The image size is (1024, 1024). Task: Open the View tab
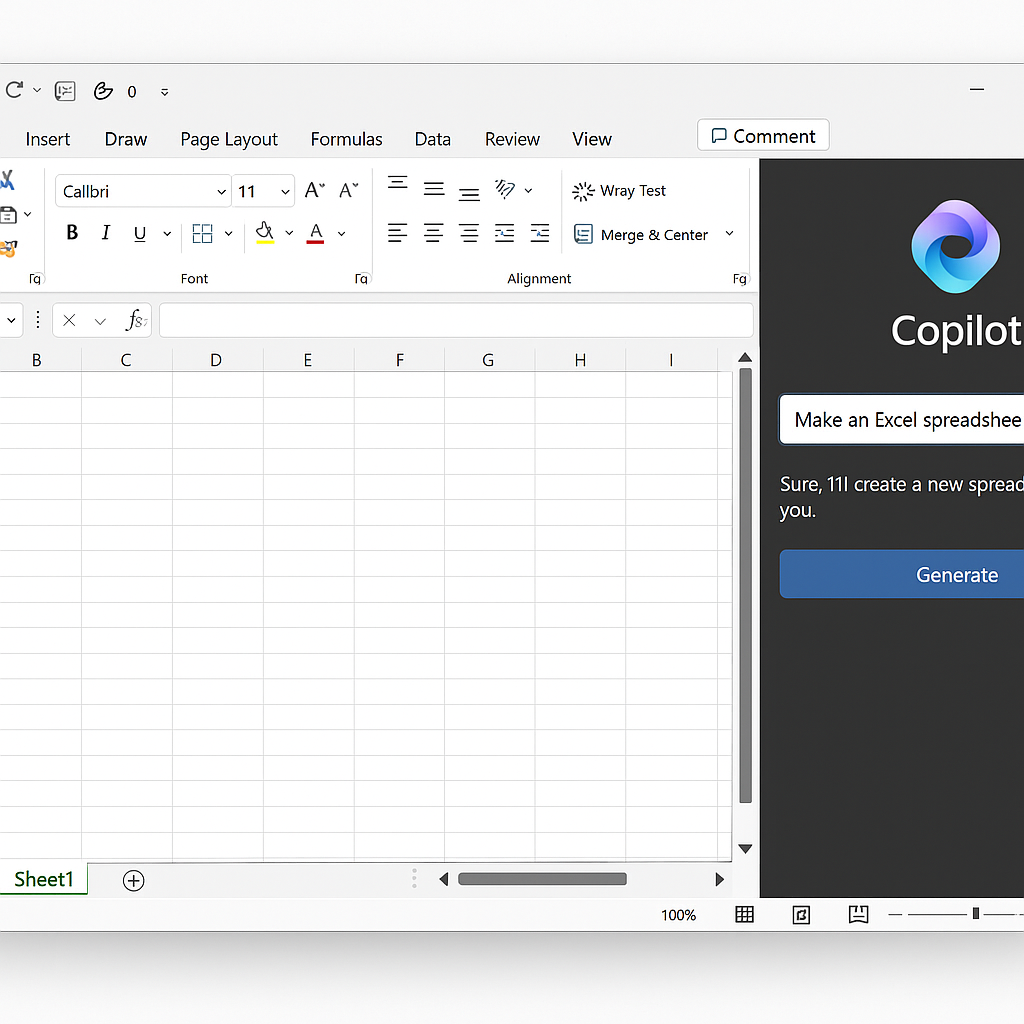click(x=592, y=139)
